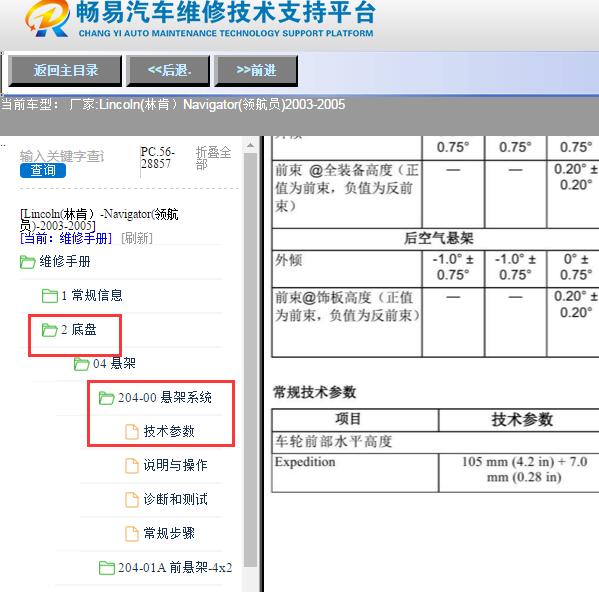This screenshot has width=599, height=592.
Task: Expand the 204-01A 前悬架-4x2 node
Action: [175, 568]
